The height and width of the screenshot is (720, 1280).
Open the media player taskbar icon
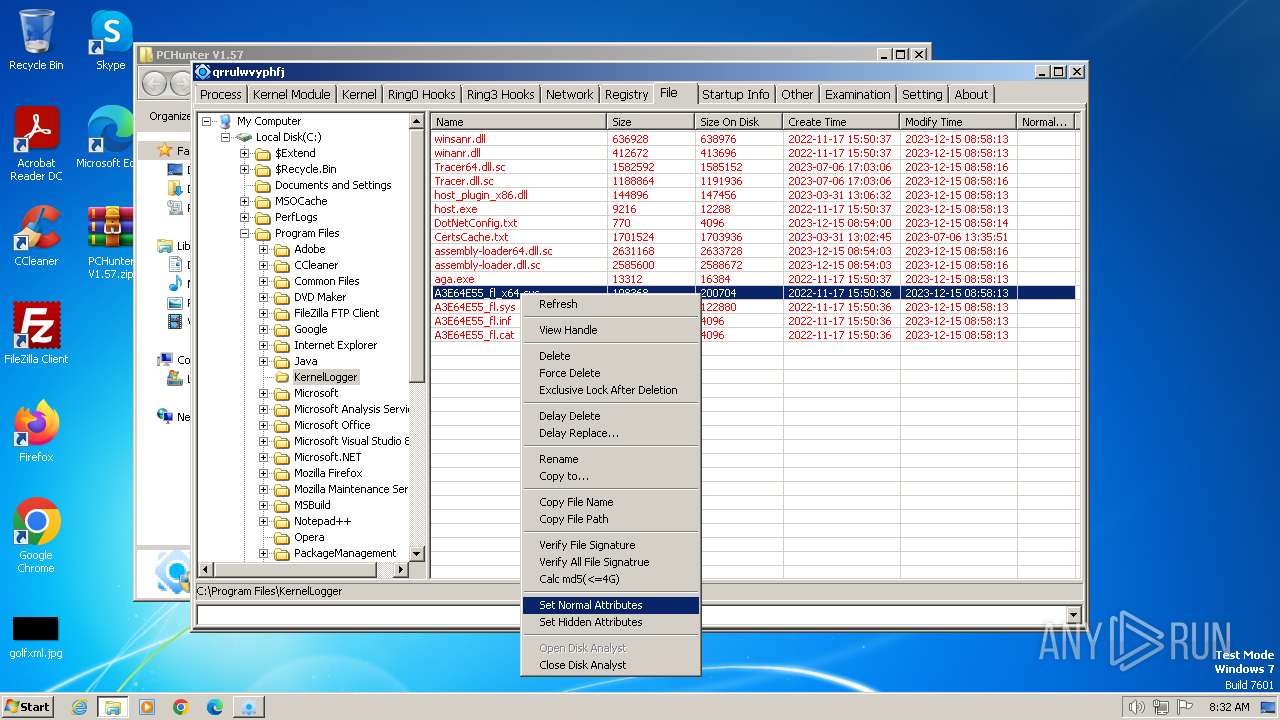pyautogui.click(x=147, y=707)
